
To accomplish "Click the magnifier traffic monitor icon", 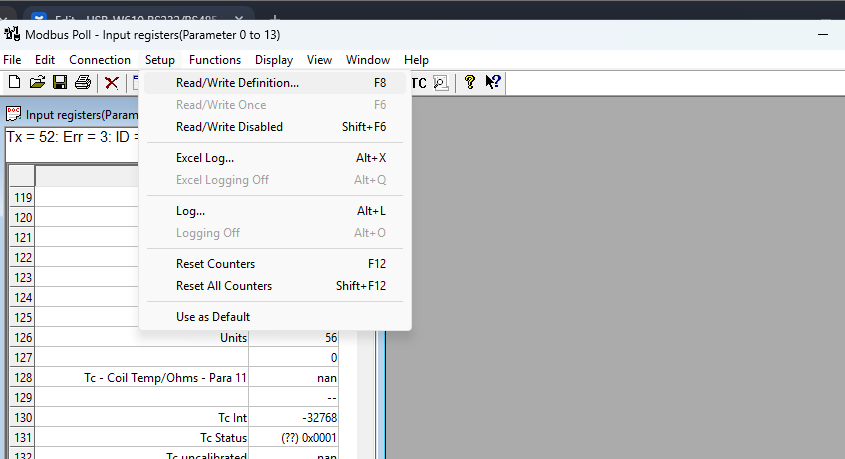I will [x=441, y=83].
